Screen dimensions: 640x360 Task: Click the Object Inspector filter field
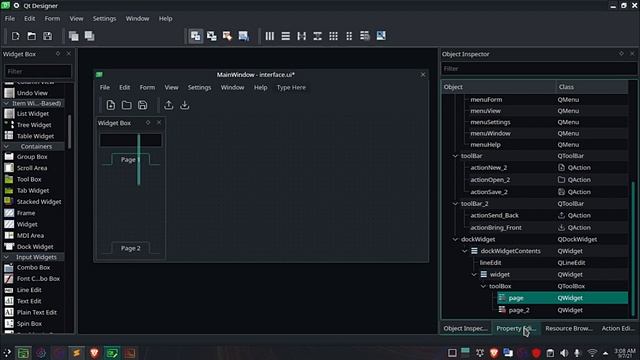tap(539, 69)
